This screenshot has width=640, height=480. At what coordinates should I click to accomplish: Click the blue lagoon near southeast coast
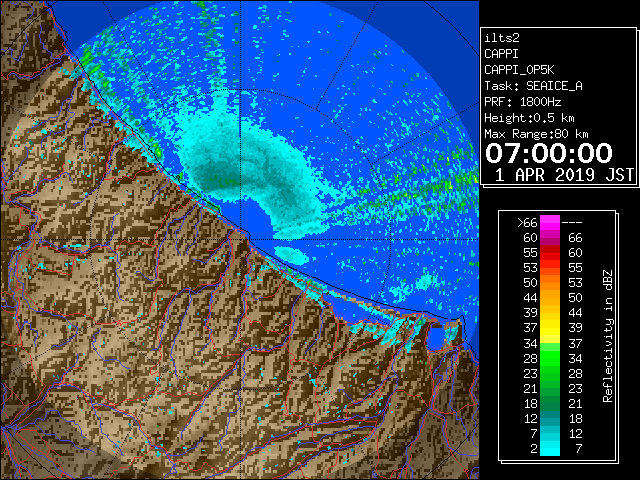point(436,338)
